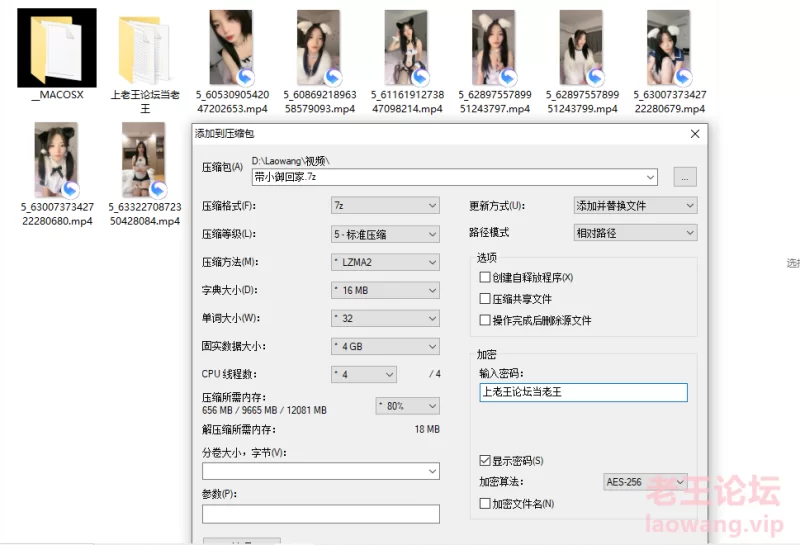The height and width of the screenshot is (545, 800).
Task: Expand the 加密算法 AES-256 dropdown
Action: click(645, 482)
